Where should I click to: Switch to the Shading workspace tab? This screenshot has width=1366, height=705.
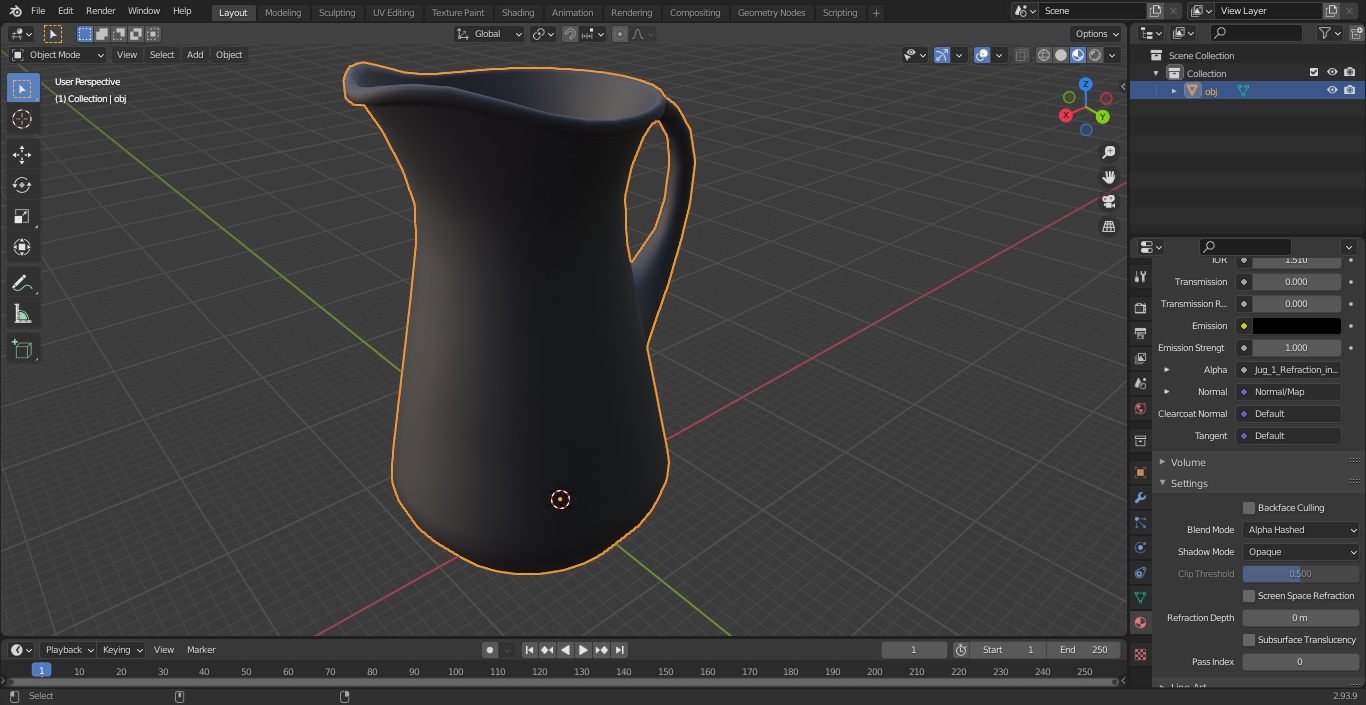[518, 13]
